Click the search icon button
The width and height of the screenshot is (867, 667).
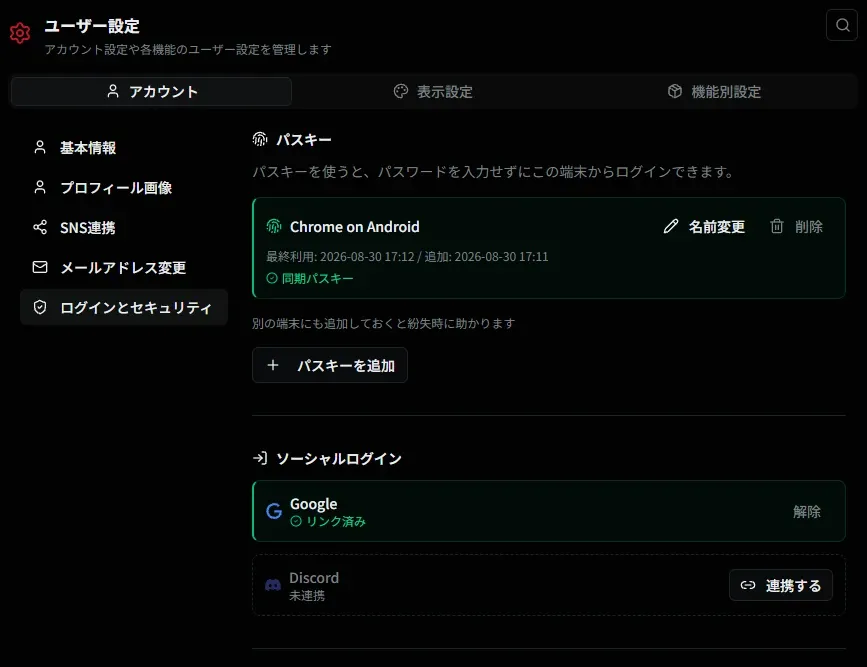point(842,25)
